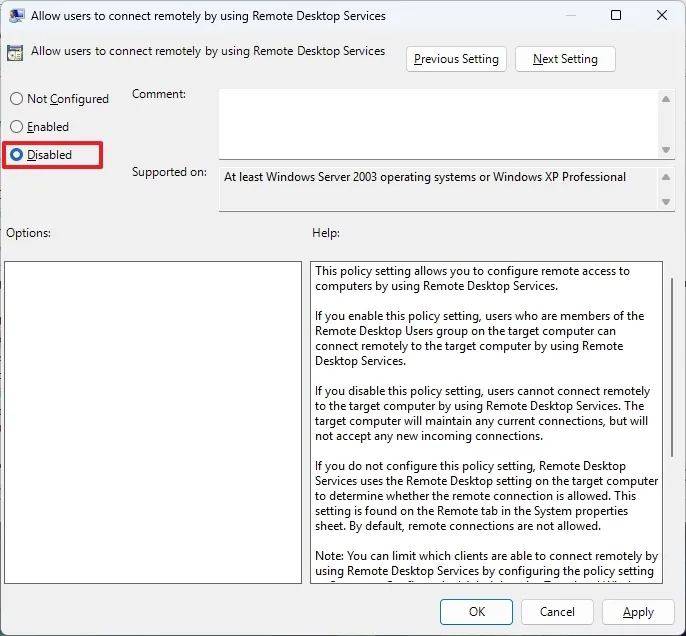Click the 'Supported on:' label
Viewport: 686px width, 636px height.
click(169, 172)
